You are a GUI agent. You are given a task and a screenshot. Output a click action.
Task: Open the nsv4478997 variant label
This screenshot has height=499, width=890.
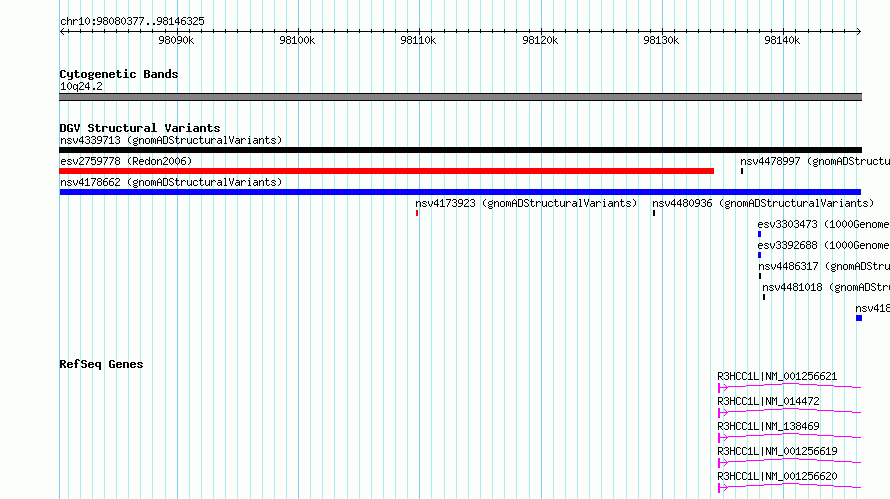coord(815,161)
